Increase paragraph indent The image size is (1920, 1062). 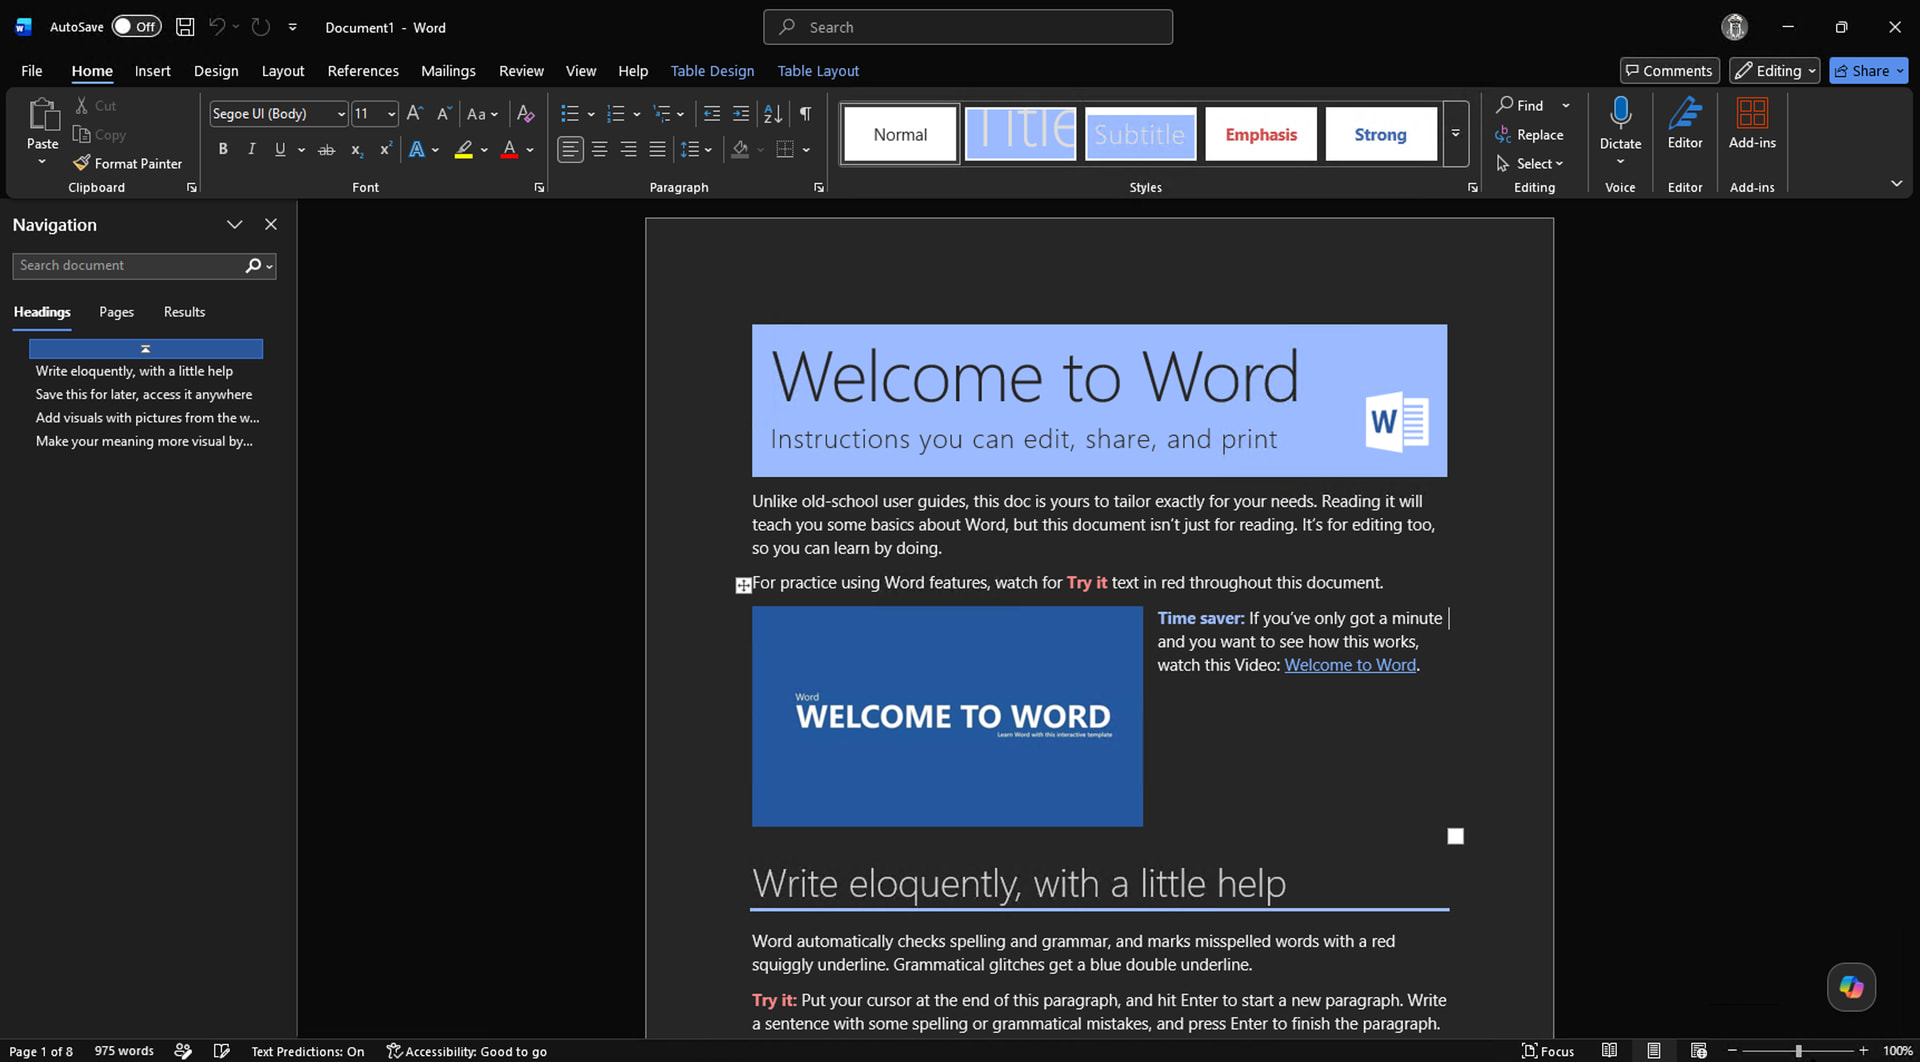click(741, 114)
